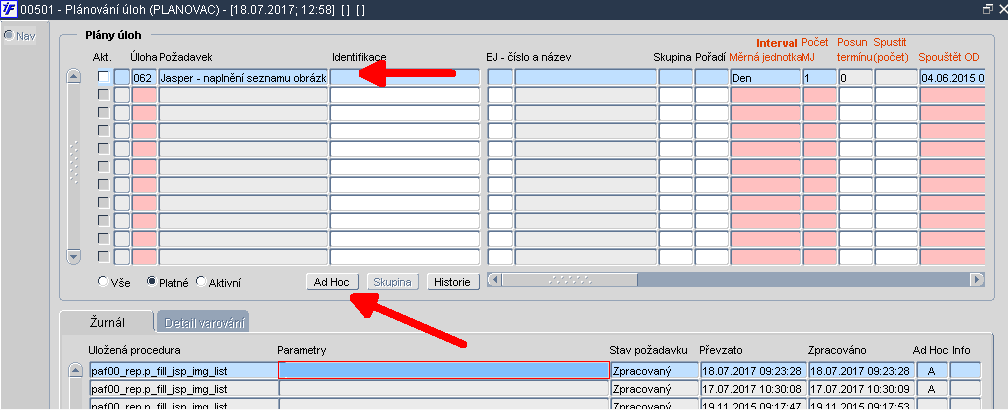Open Historie for the selected plan
Image resolution: width=1008 pixels, height=410 pixels.
(x=453, y=281)
